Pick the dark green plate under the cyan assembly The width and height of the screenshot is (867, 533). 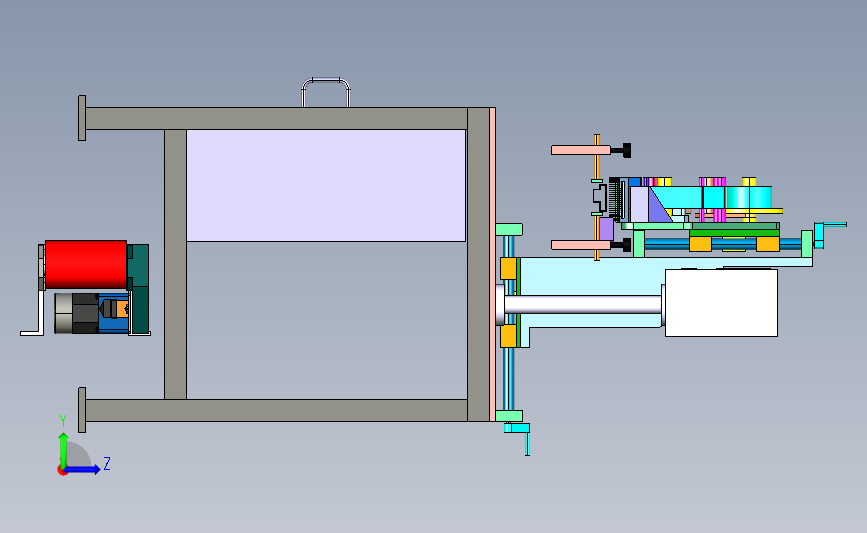[735, 226]
